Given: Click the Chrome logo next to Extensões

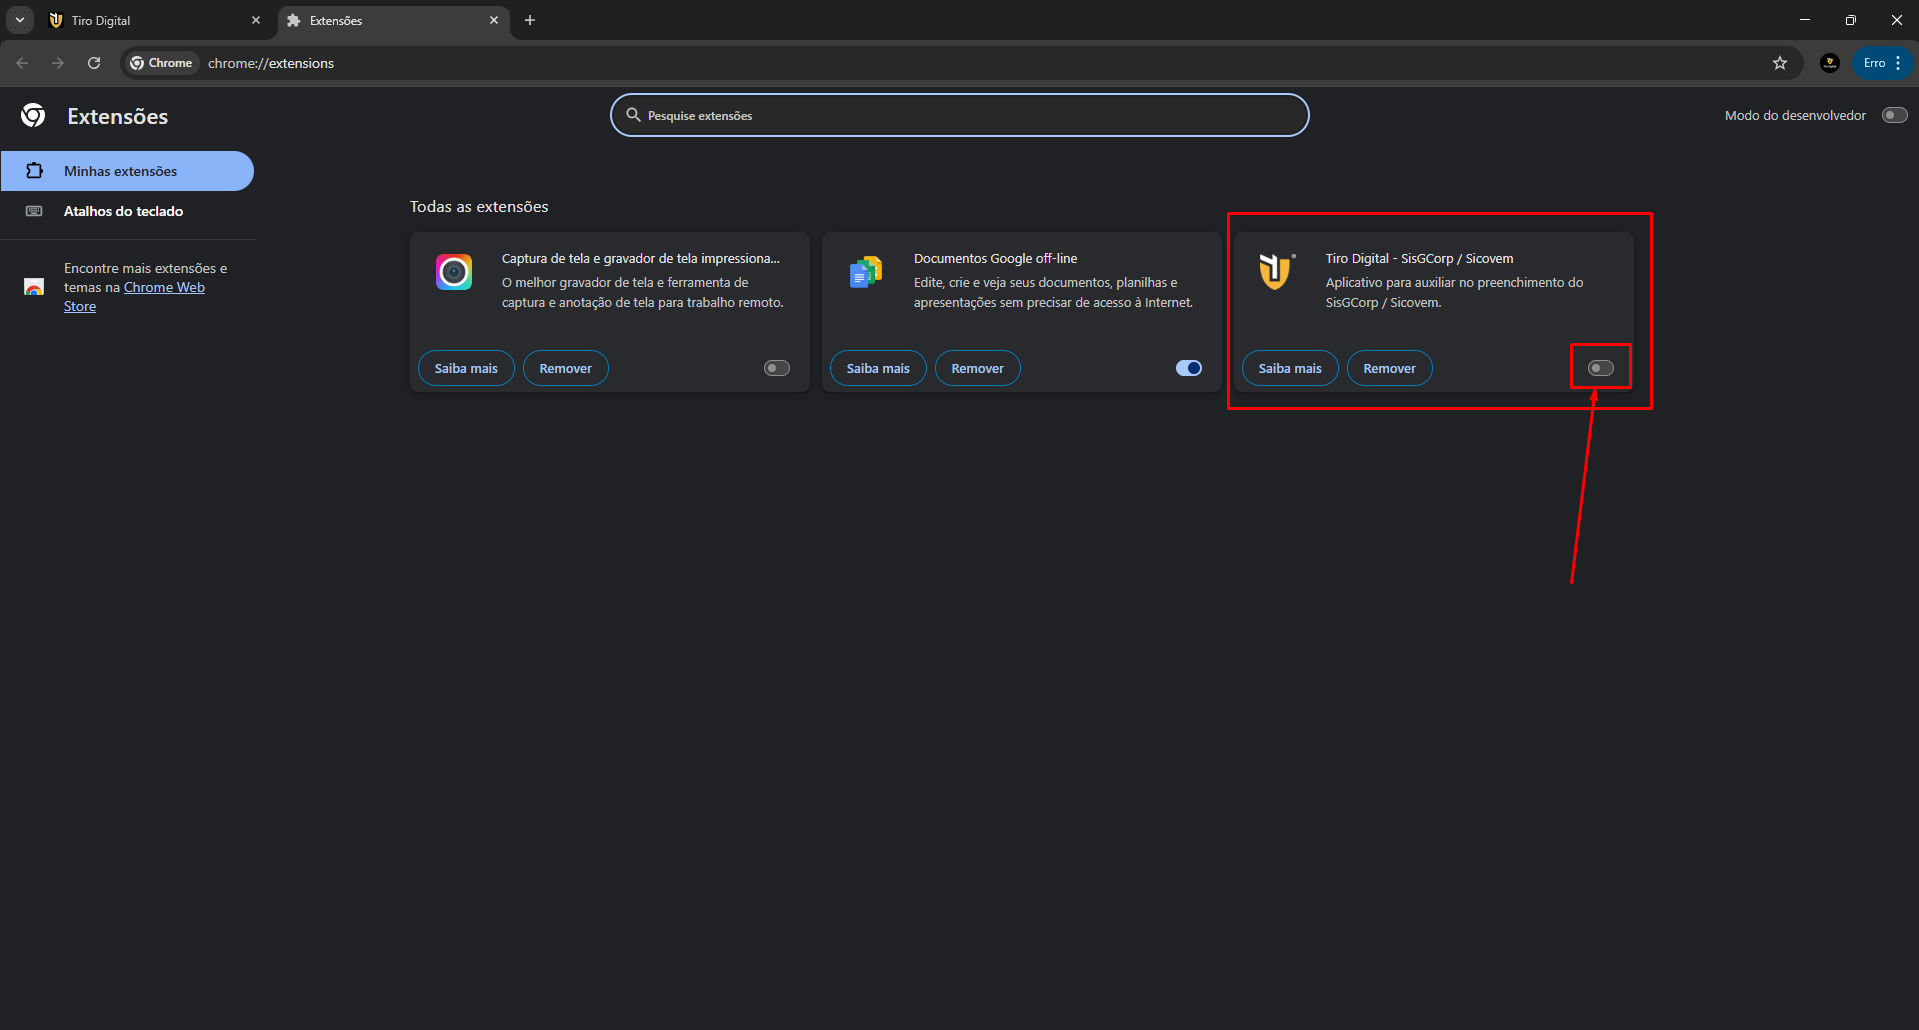Looking at the screenshot, I should [x=33, y=116].
